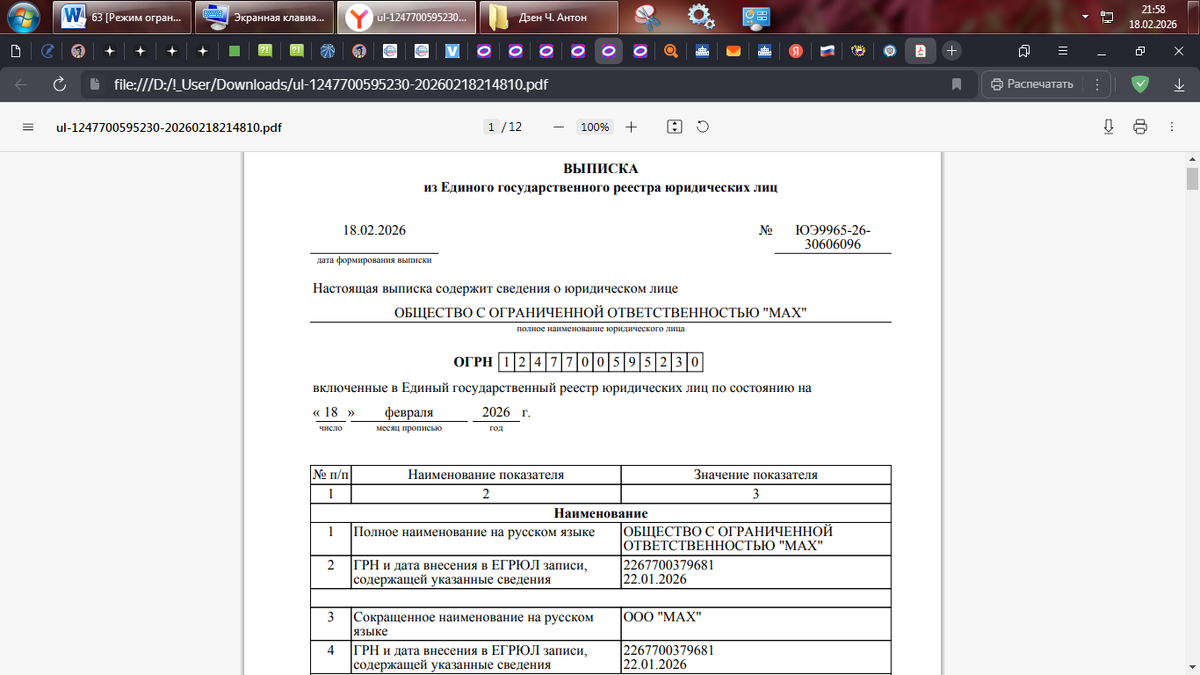Image resolution: width=1200 pixels, height=675 pixels.
Task: Open the browser bookmarks panel icon
Action: [1024, 50]
